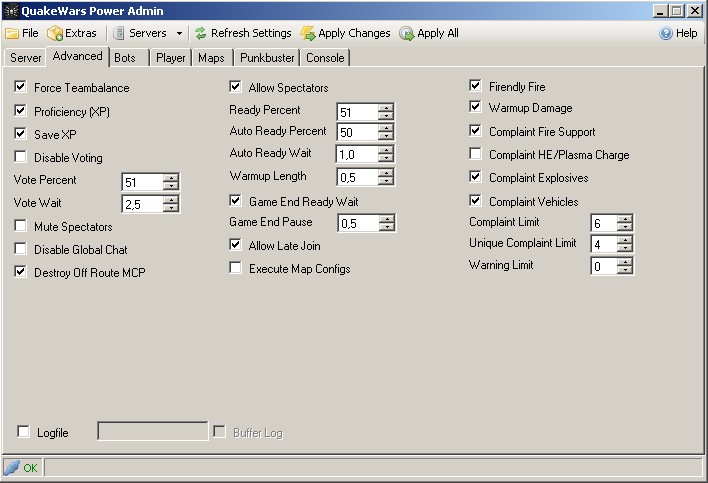Click the Refresh Settings arrows icon
Screen dimensions: 708x483
[200, 33]
